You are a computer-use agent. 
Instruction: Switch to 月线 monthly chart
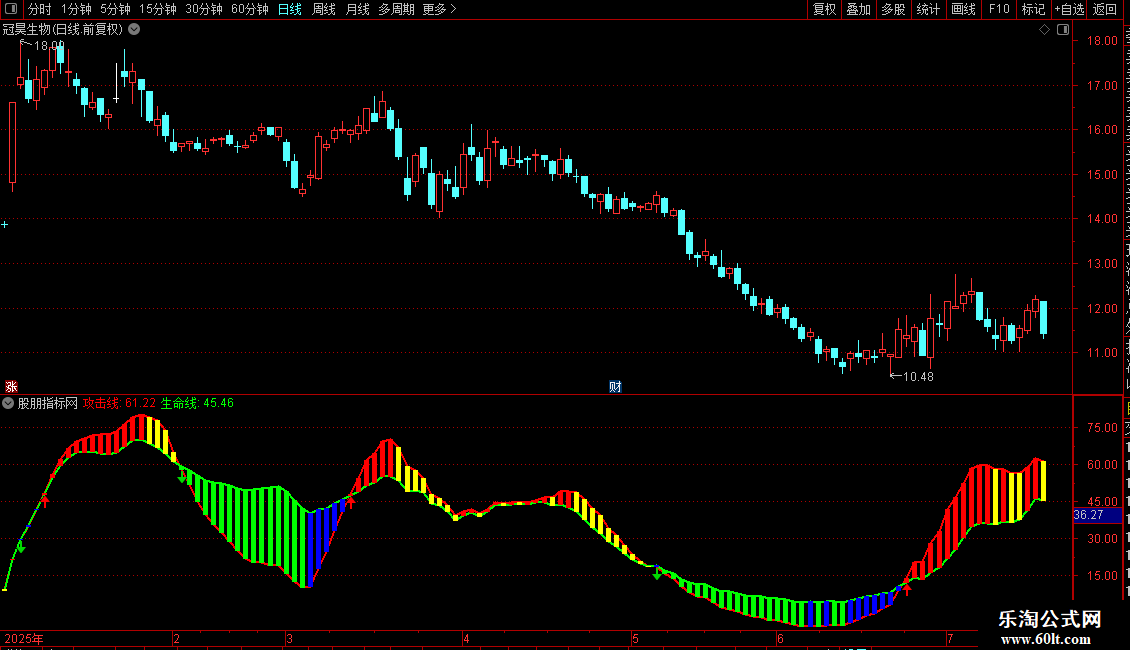click(x=357, y=9)
